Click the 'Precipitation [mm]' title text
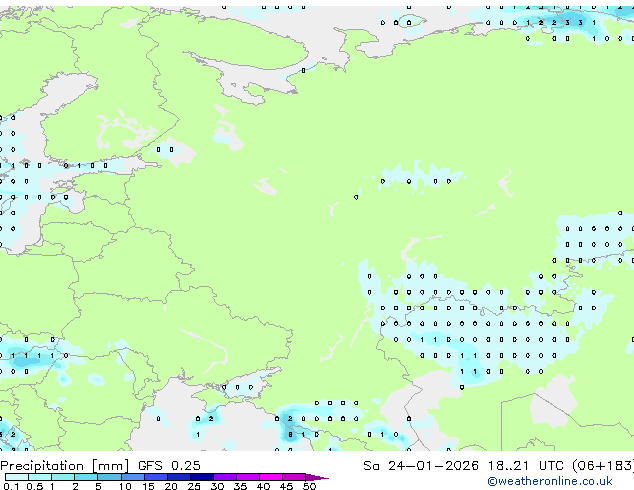This screenshot has width=634, height=490. [65, 466]
